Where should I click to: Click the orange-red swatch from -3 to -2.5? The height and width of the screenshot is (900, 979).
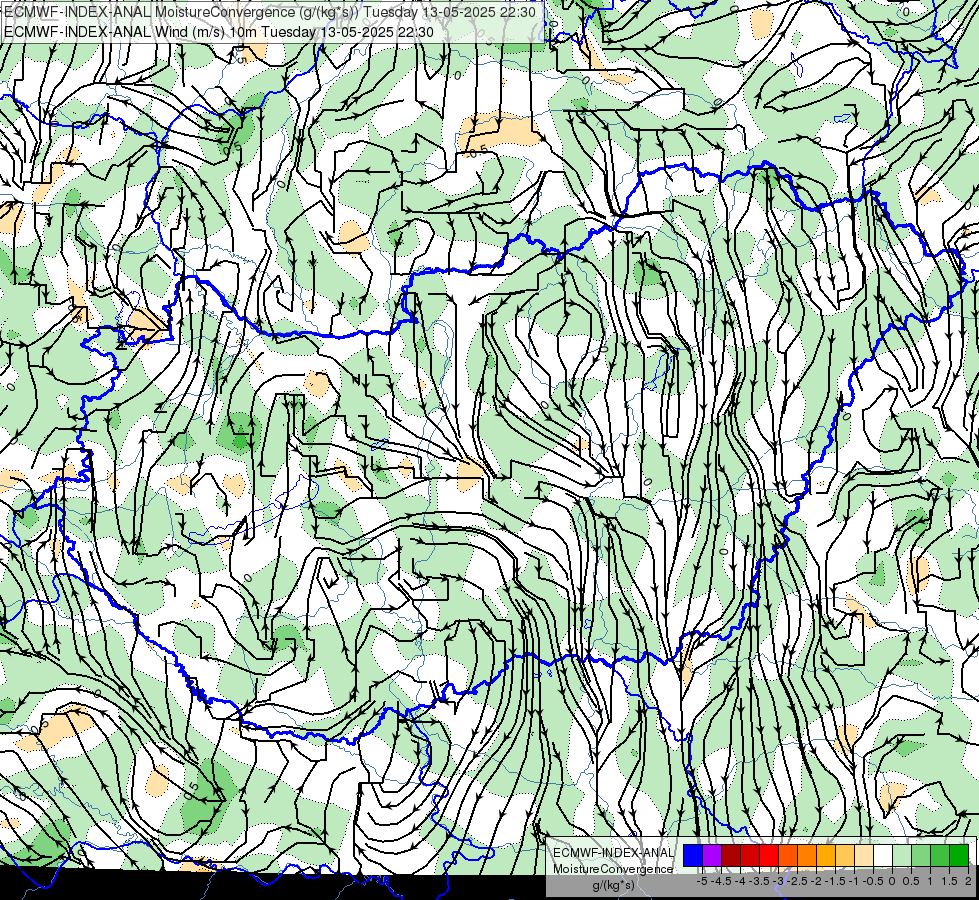pyautogui.click(x=788, y=856)
